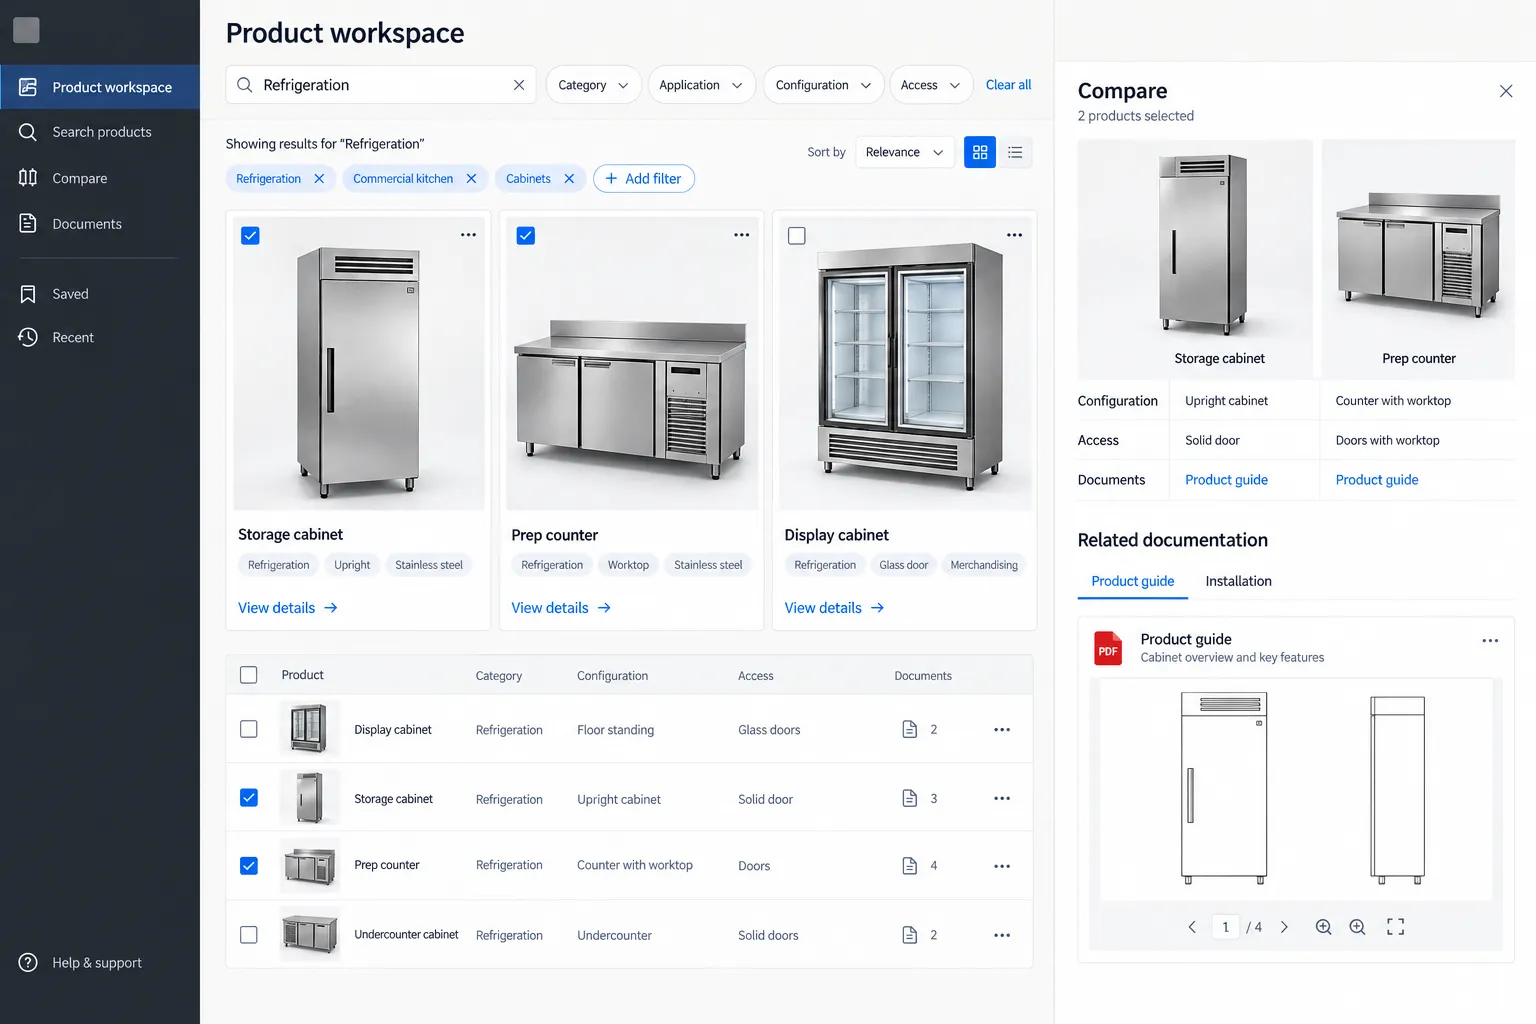This screenshot has width=1536, height=1024.
Task: Go to next page of Product guide preview
Action: click(1284, 927)
